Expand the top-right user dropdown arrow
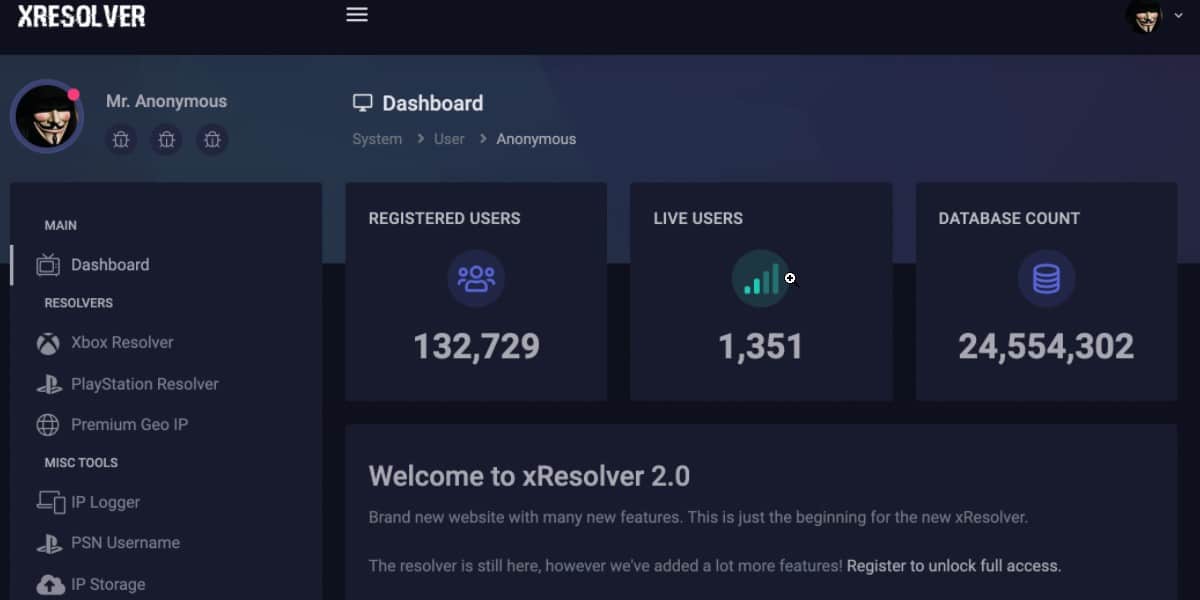 click(x=1177, y=15)
